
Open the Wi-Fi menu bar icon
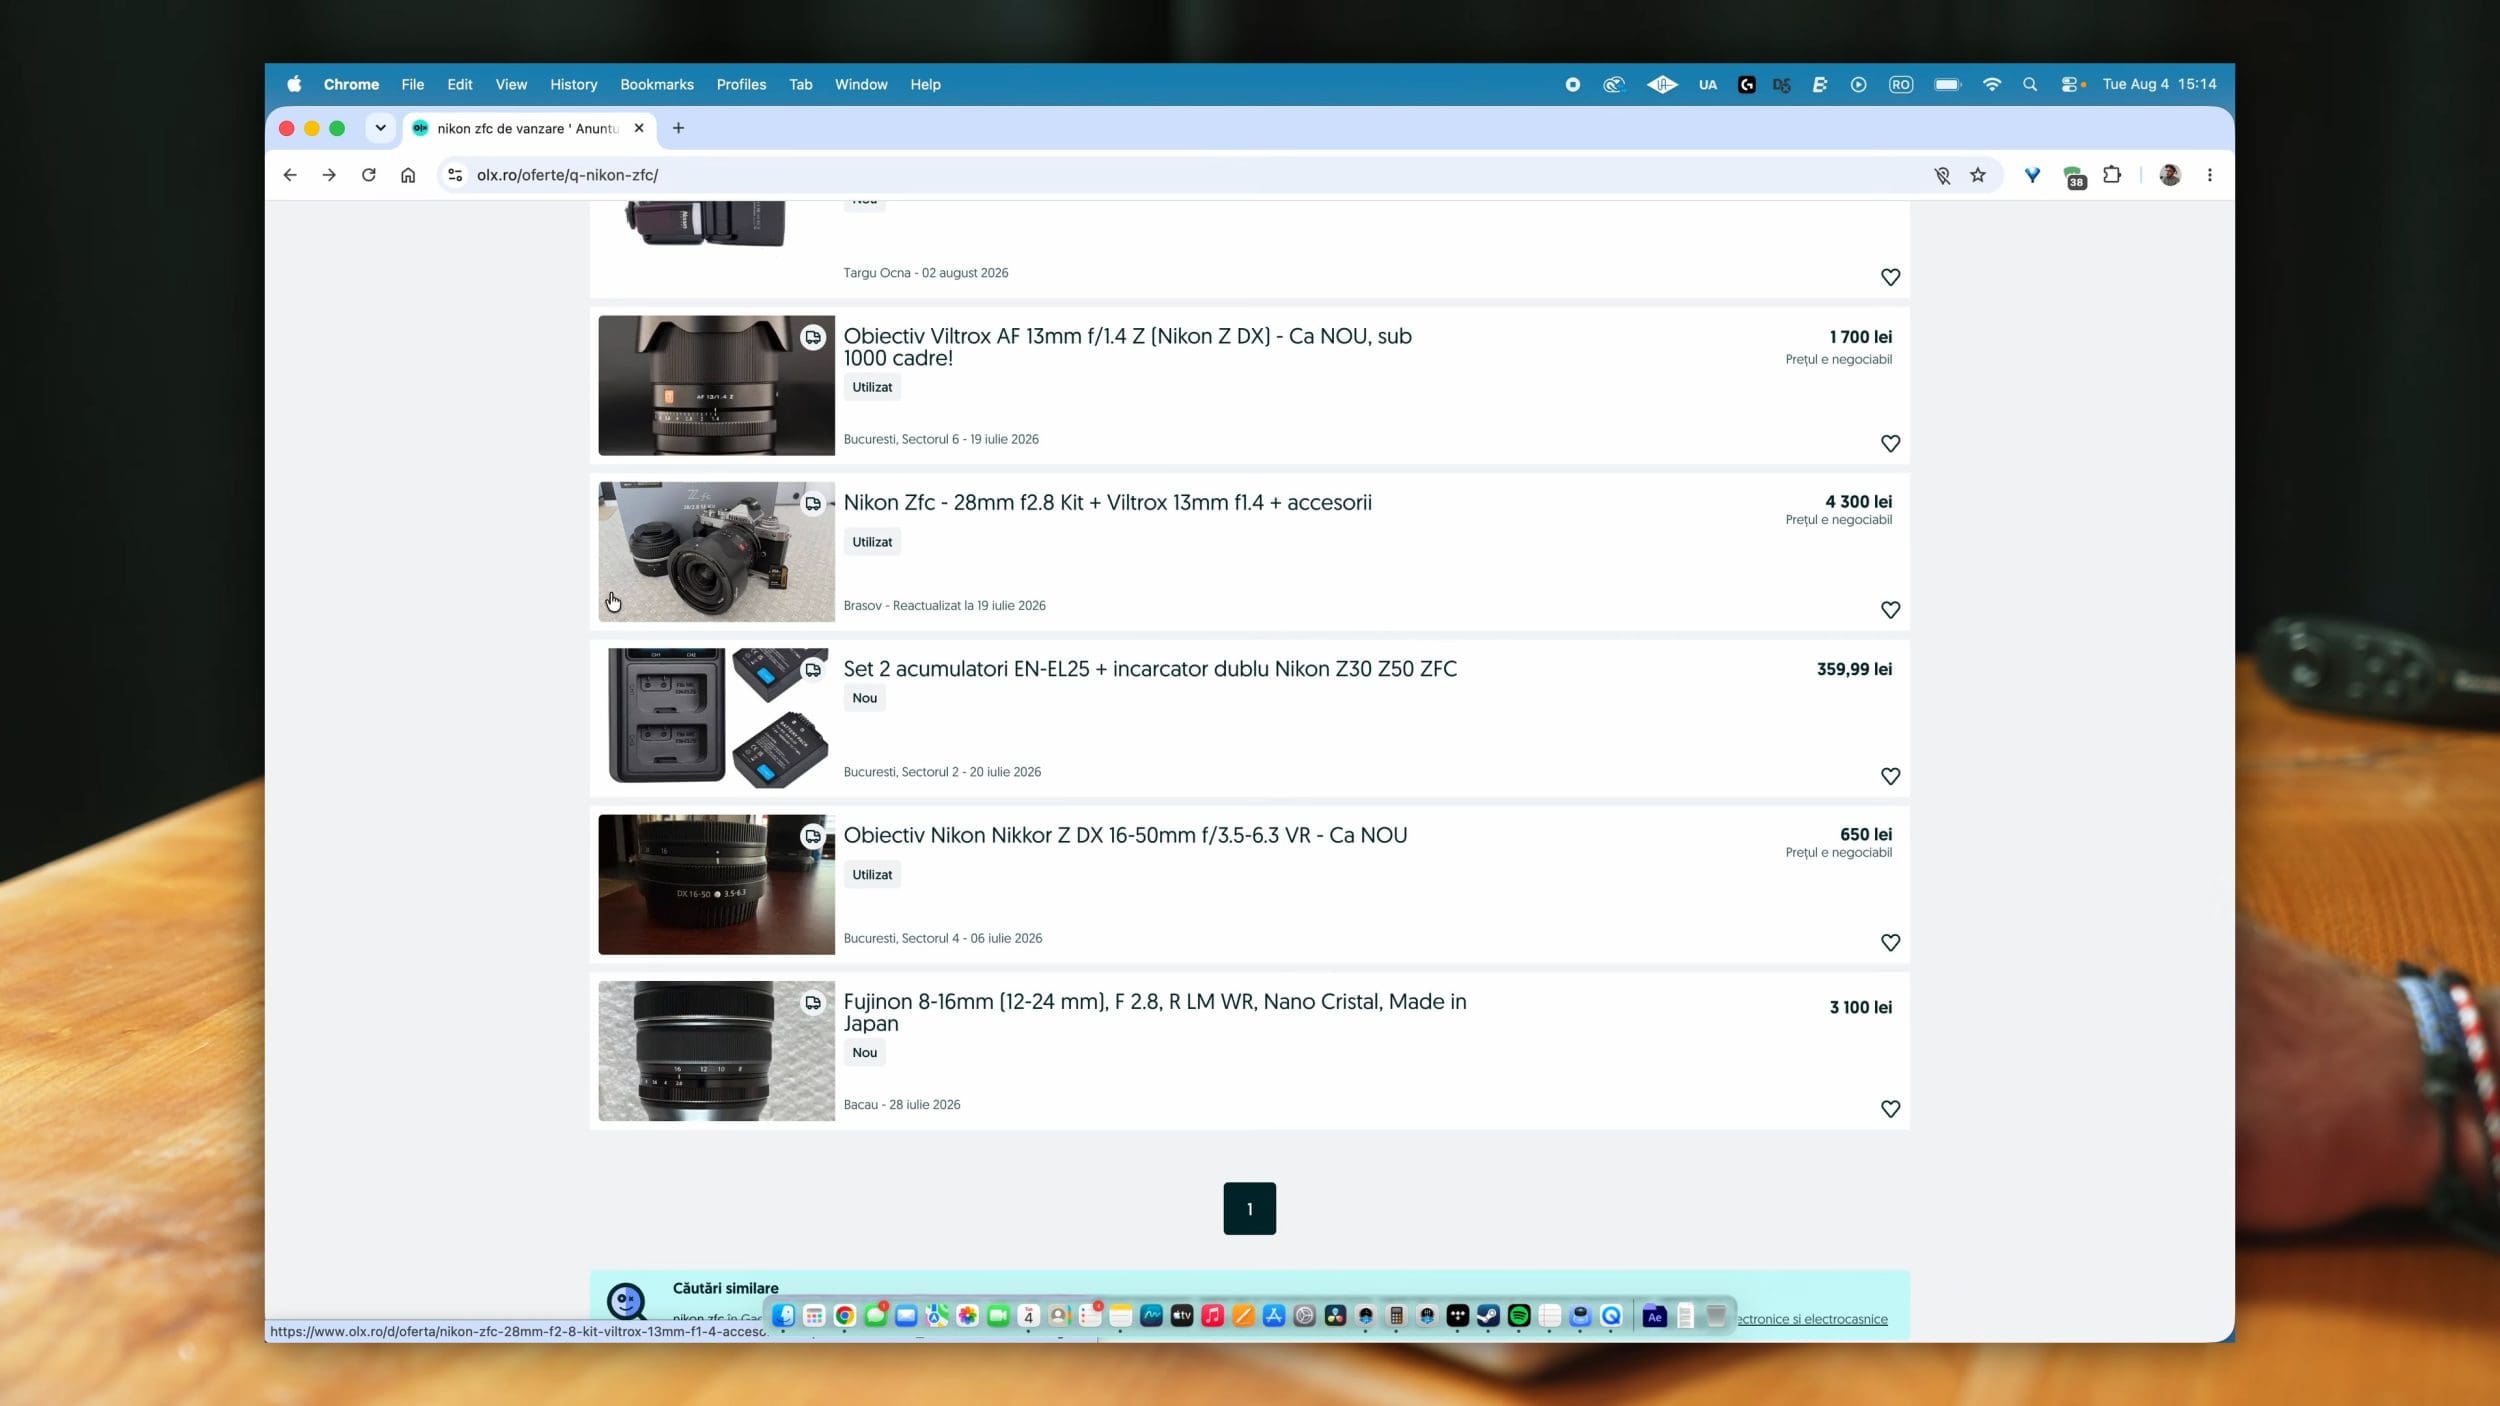click(1992, 85)
